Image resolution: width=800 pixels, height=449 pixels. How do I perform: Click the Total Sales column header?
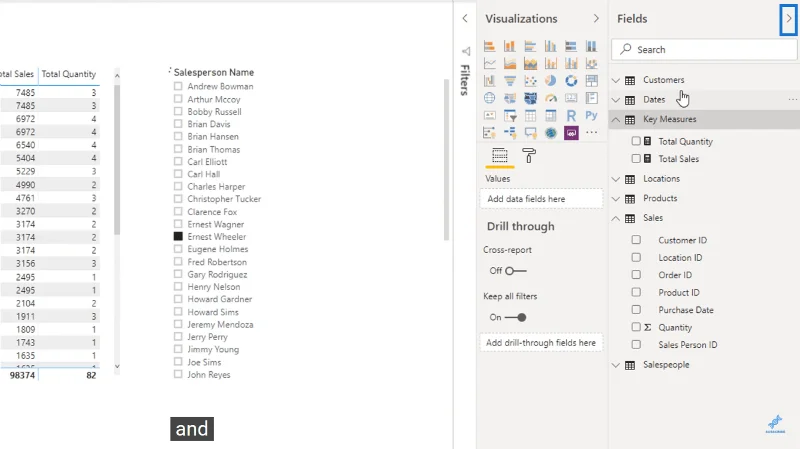(17, 74)
